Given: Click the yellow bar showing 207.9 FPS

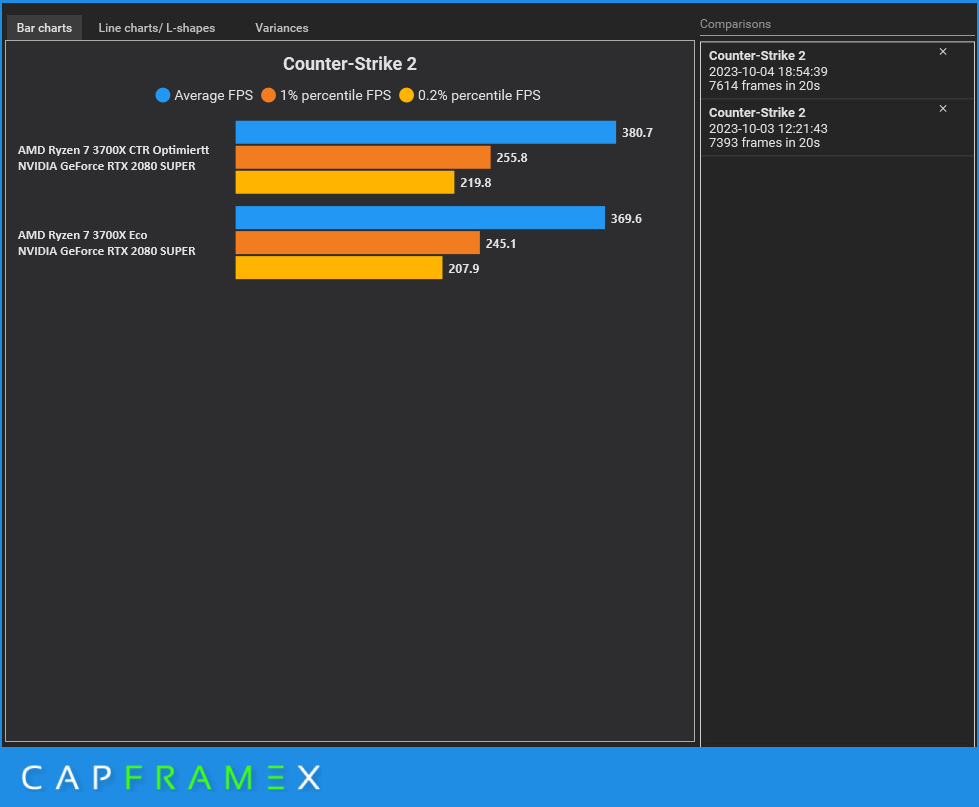Looking at the screenshot, I should pyautogui.click(x=340, y=267).
